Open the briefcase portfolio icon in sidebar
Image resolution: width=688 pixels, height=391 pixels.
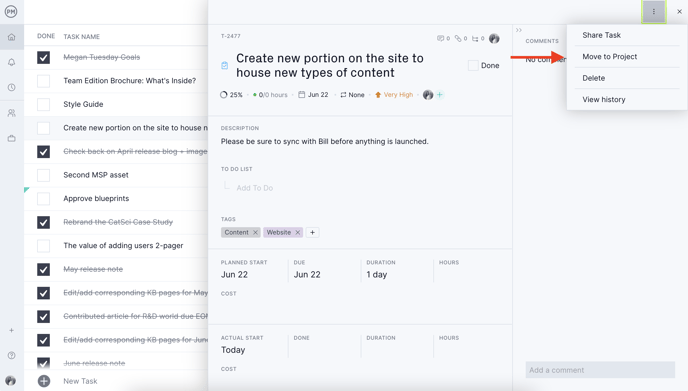(11, 138)
